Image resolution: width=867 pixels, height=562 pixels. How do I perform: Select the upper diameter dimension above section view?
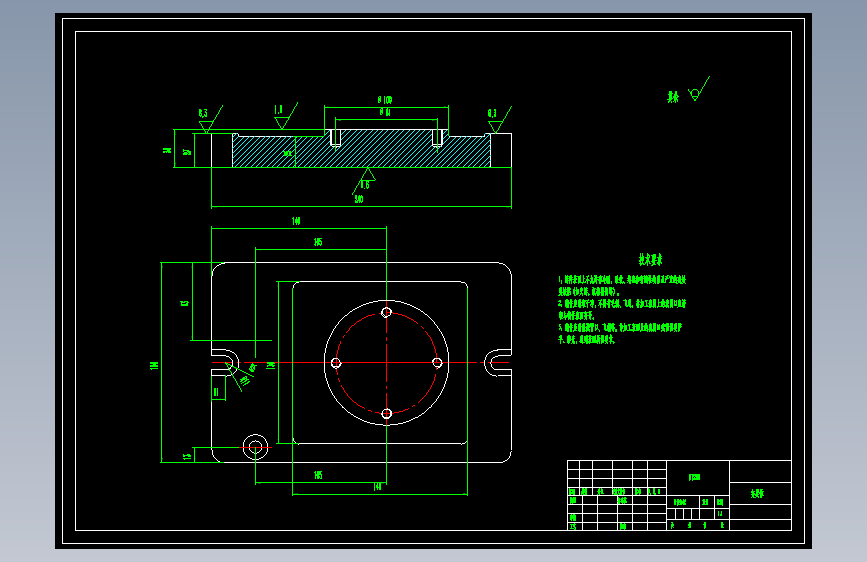point(385,100)
